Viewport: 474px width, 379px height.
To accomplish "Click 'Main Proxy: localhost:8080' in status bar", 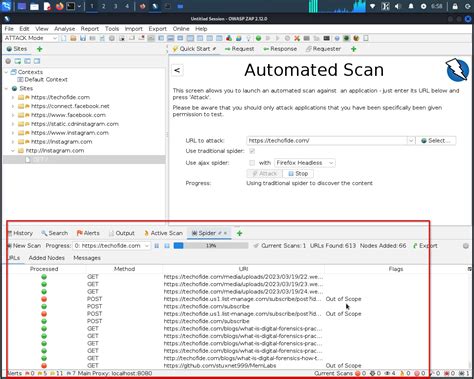I will pos(115,373).
